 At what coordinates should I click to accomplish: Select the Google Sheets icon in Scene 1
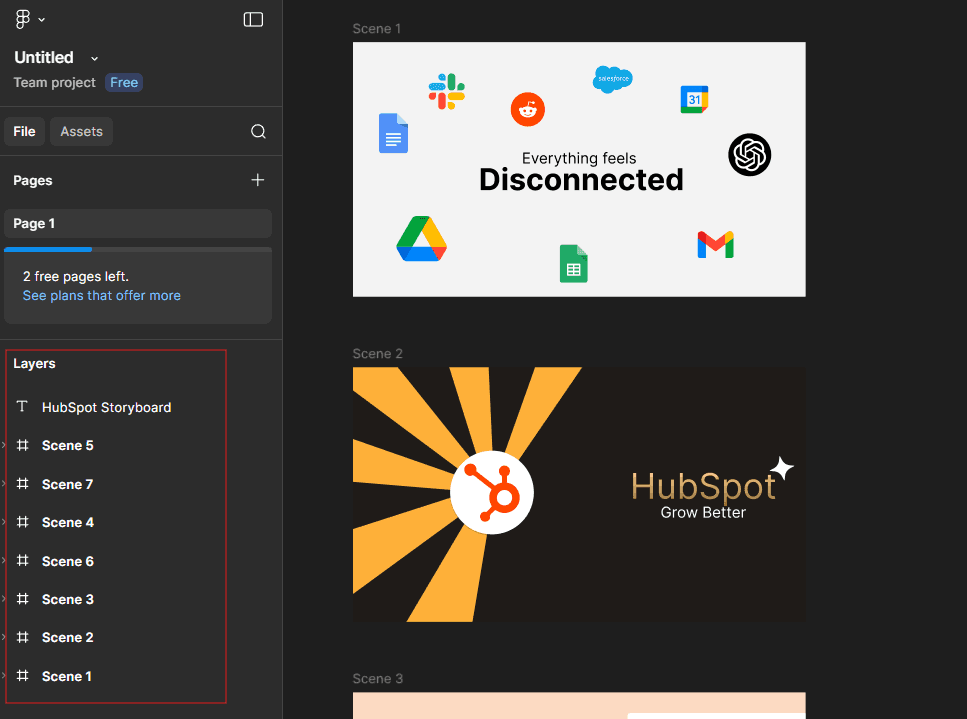click(574, 264)
